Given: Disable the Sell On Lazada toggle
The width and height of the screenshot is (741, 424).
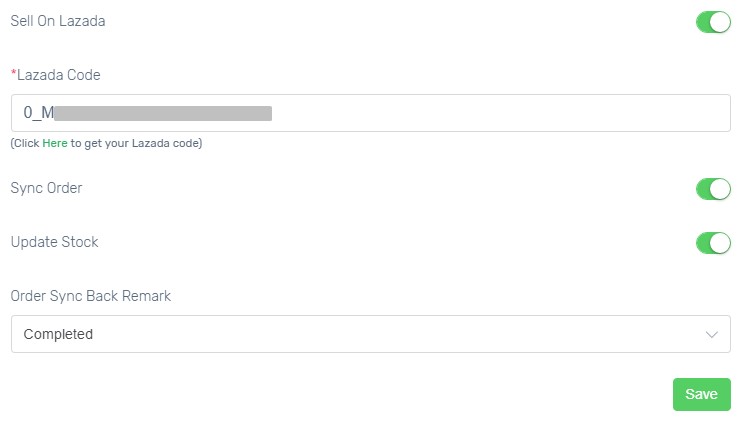Looking at the screenshot, I should 713,22.
